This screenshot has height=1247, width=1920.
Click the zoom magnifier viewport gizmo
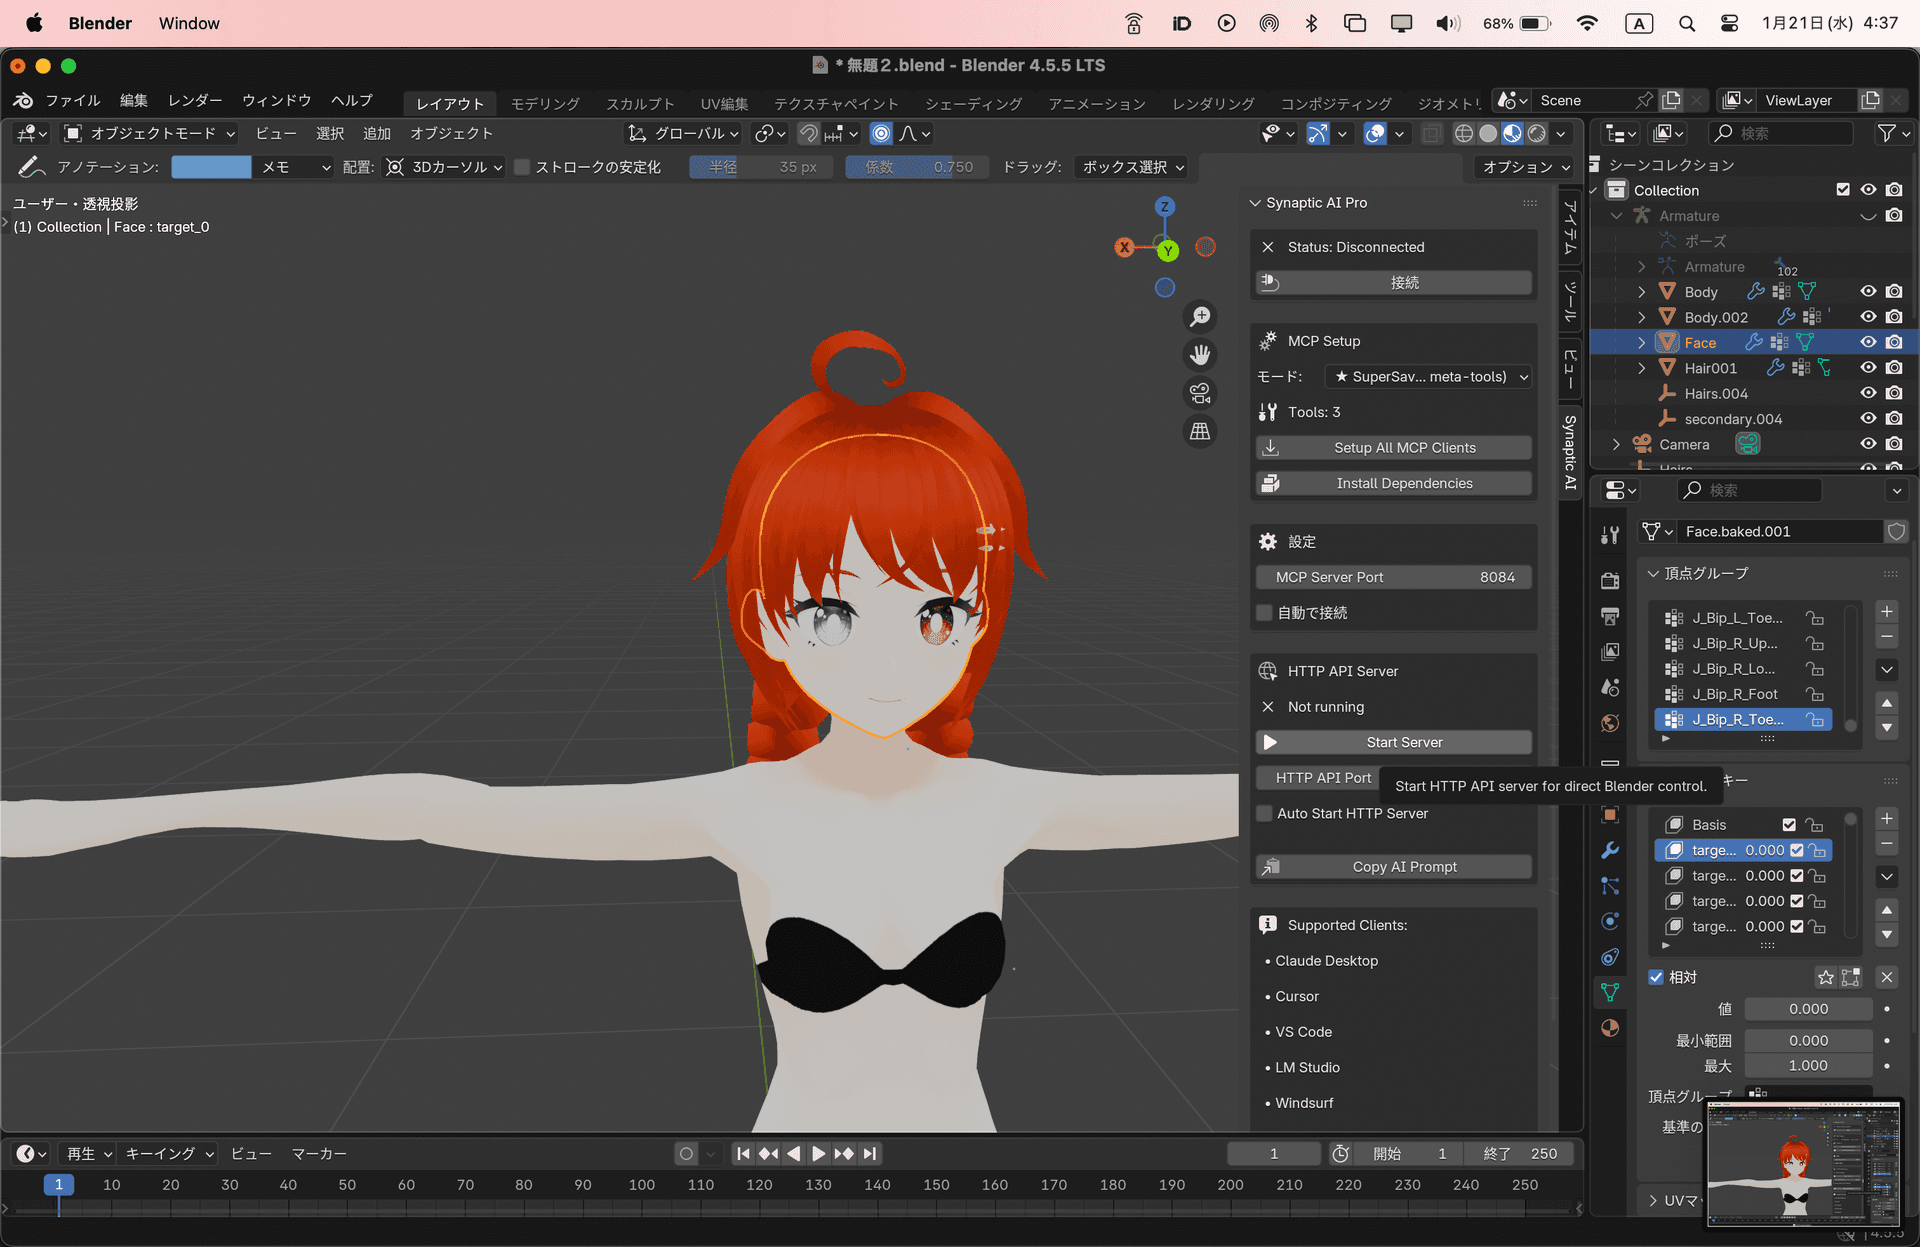pyautogui.click(x=1200, y=317)
